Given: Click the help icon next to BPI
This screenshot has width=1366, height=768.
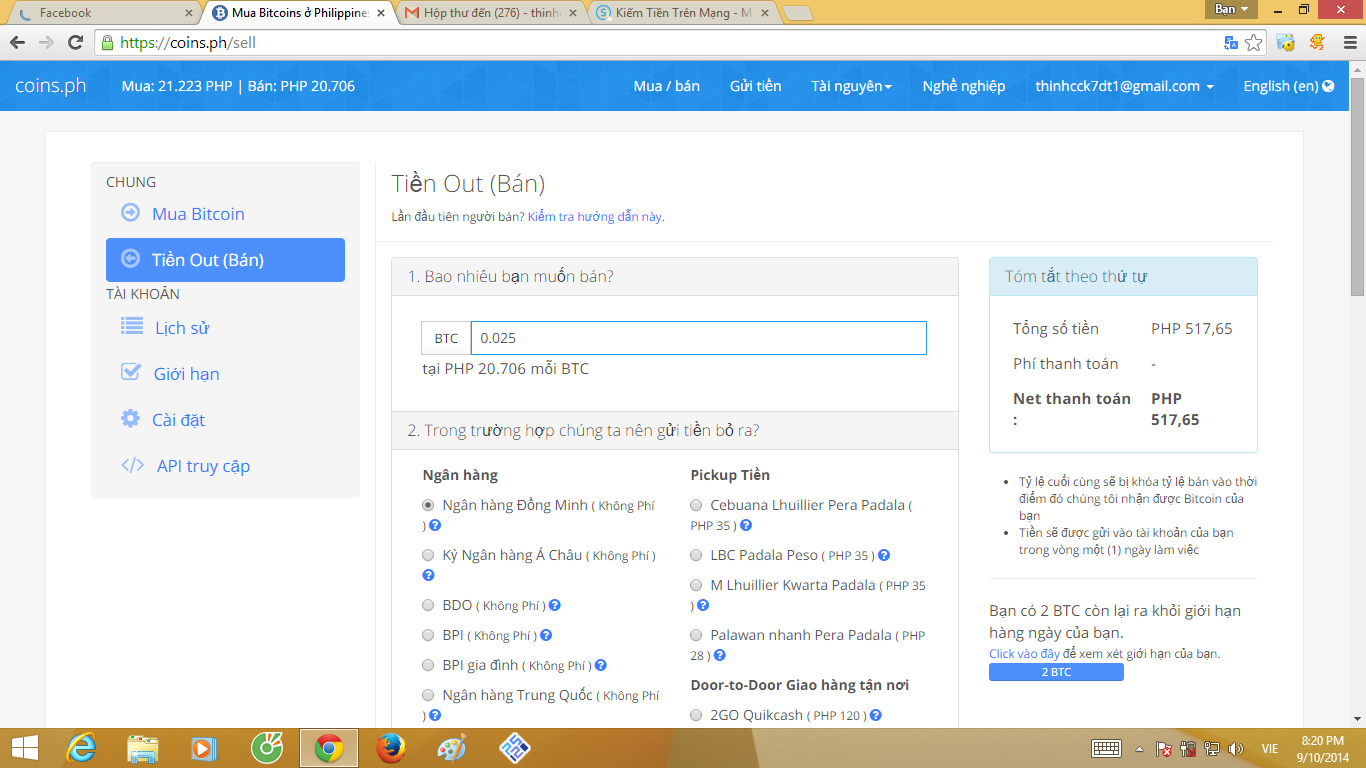Looking at the screenshot, I should [546, 635].
